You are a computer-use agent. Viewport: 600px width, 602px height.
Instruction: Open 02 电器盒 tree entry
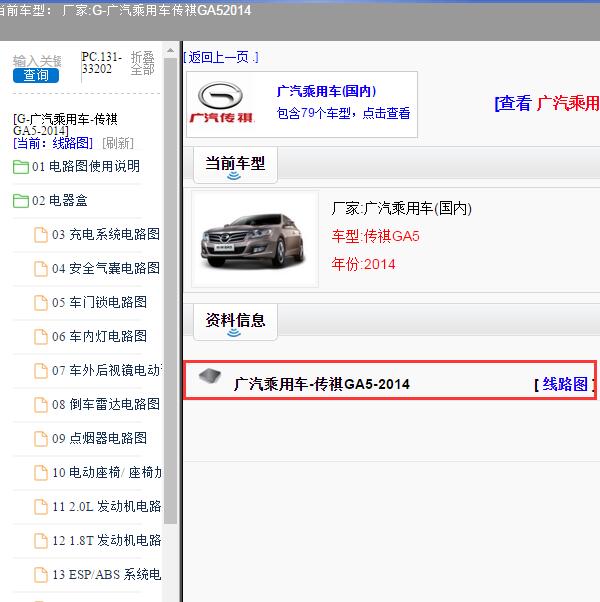click(60, 200)
